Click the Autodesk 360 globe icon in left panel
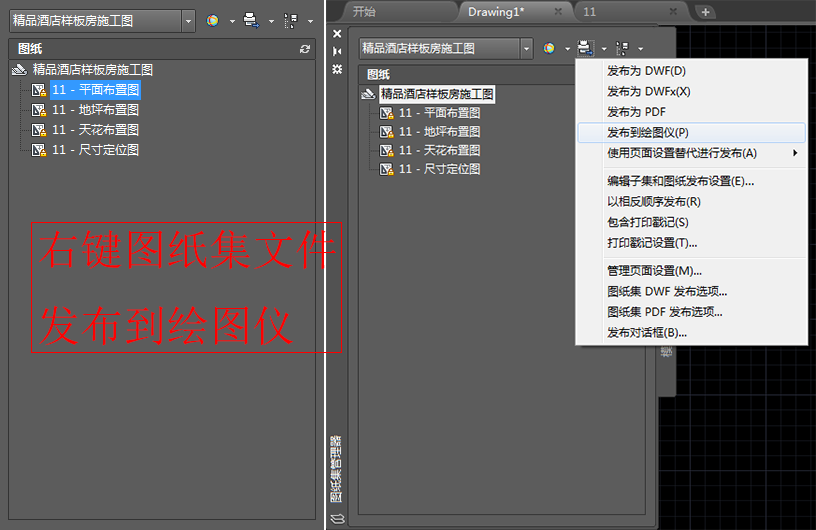Viewport: 816px width, 530px height. tap(213, 20)
